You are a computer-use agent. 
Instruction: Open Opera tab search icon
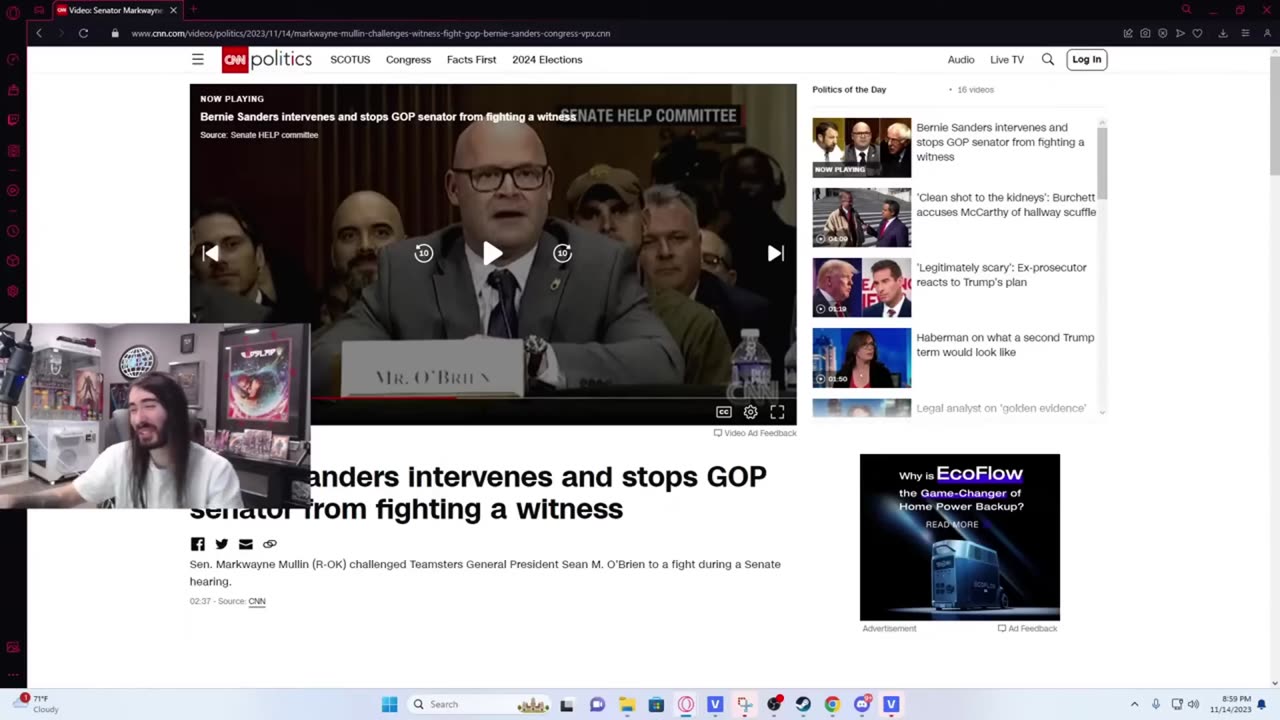(1186, 10)
